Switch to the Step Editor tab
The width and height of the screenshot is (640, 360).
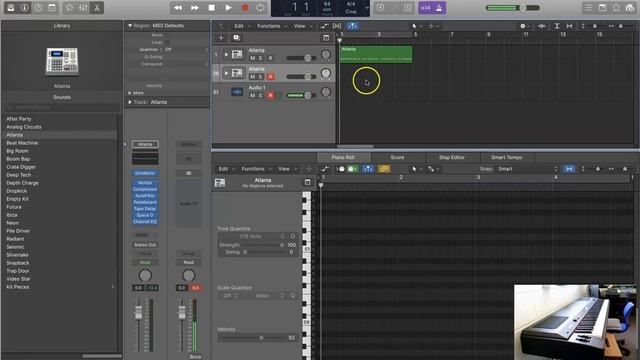click(452, 158)
